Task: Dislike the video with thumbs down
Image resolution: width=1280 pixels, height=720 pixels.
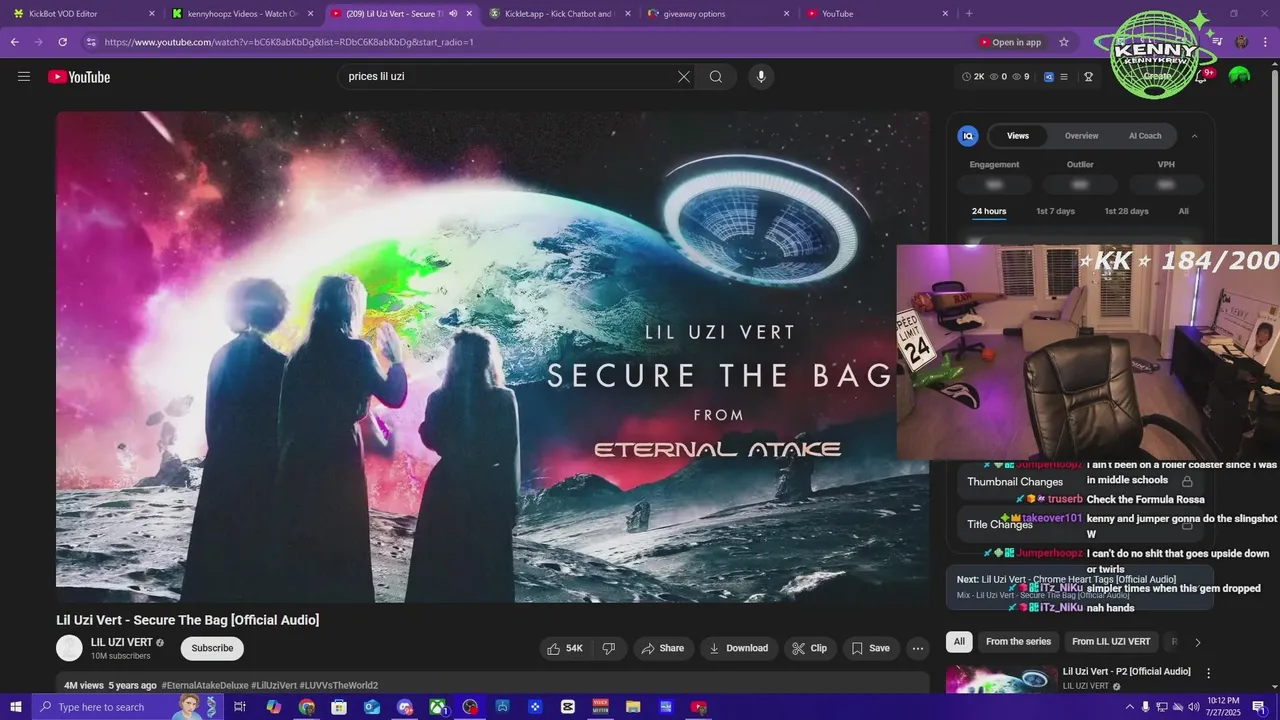Action: (608, 648)
